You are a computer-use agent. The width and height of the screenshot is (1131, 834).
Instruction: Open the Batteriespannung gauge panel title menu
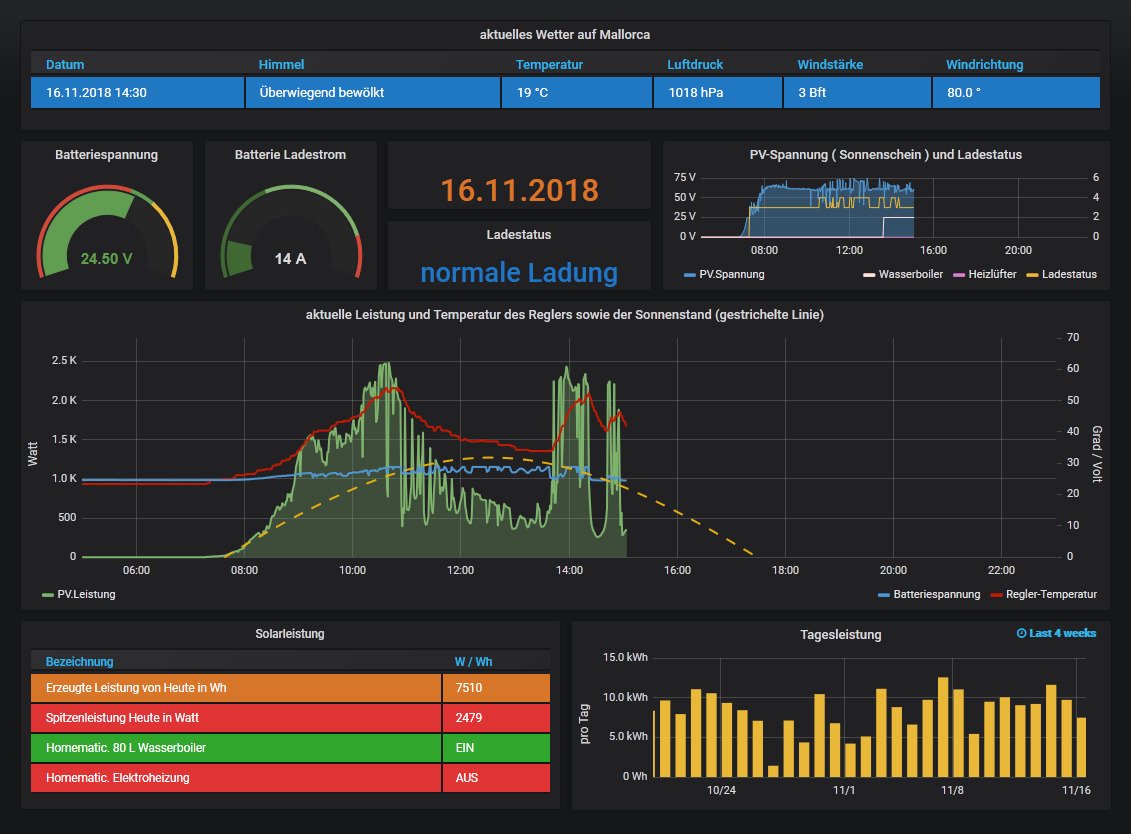(x=106, y=155)
